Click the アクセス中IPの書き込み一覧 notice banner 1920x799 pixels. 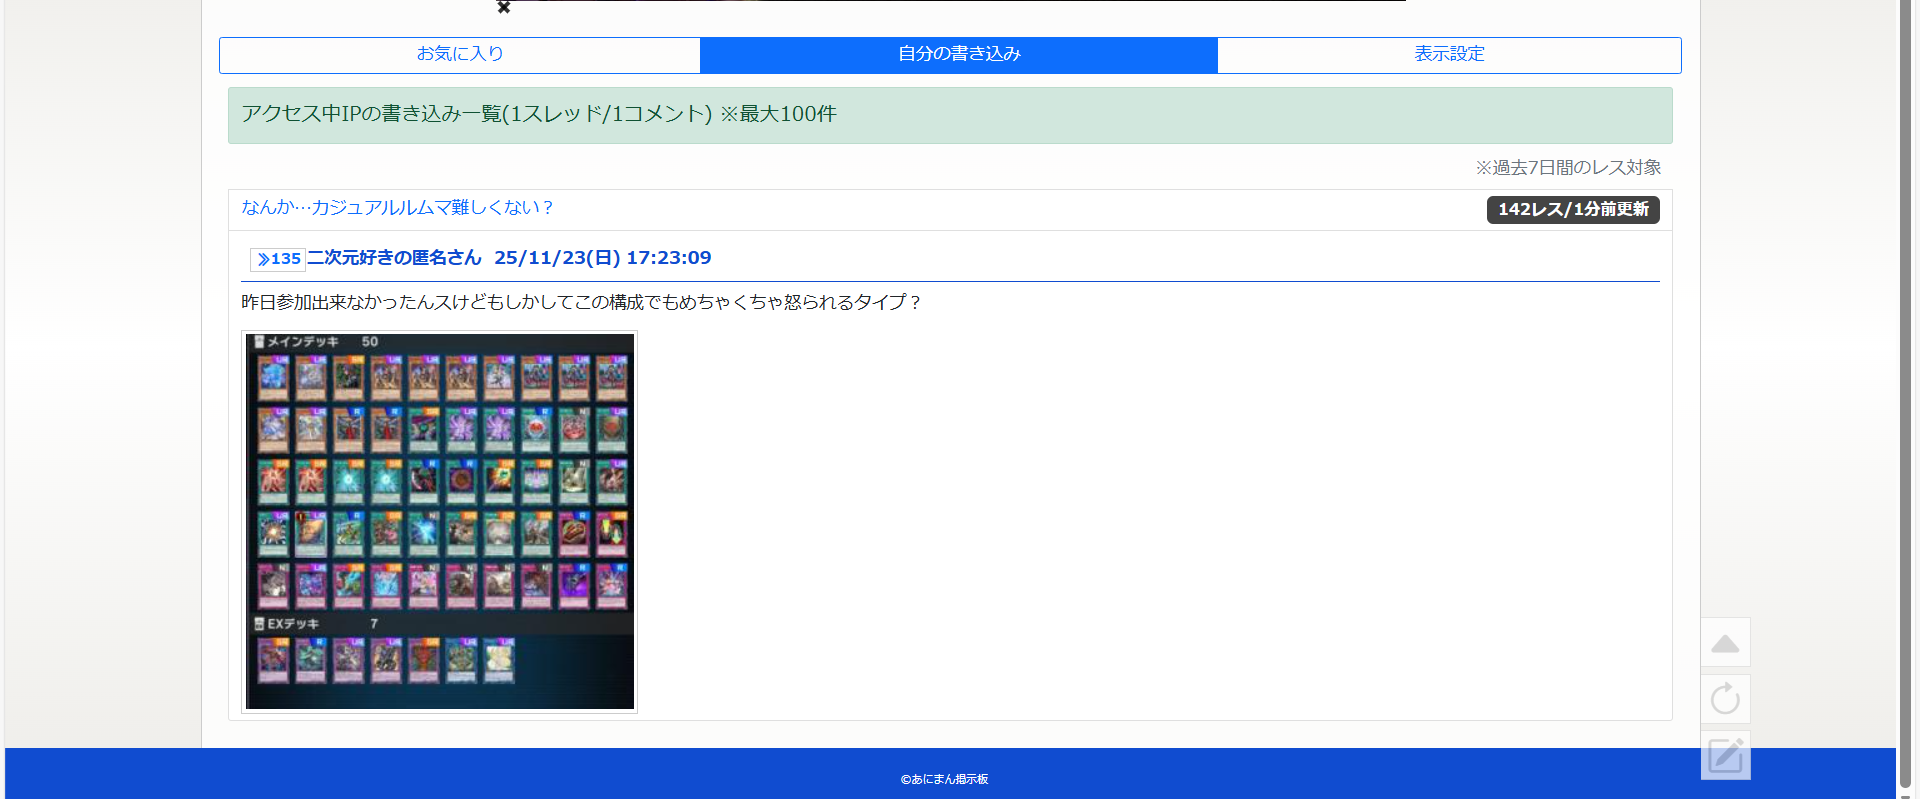click(950, 115)
